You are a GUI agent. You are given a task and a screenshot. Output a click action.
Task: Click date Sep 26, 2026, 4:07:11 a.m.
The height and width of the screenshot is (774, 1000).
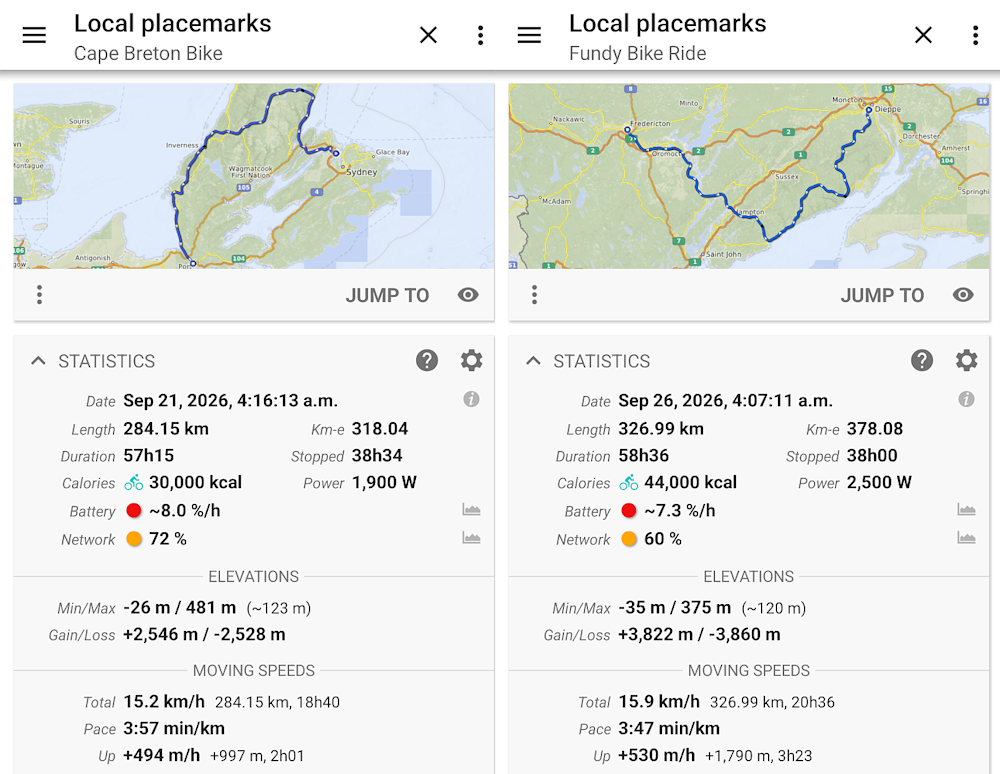pyautogui.click(x=726, y=400)
